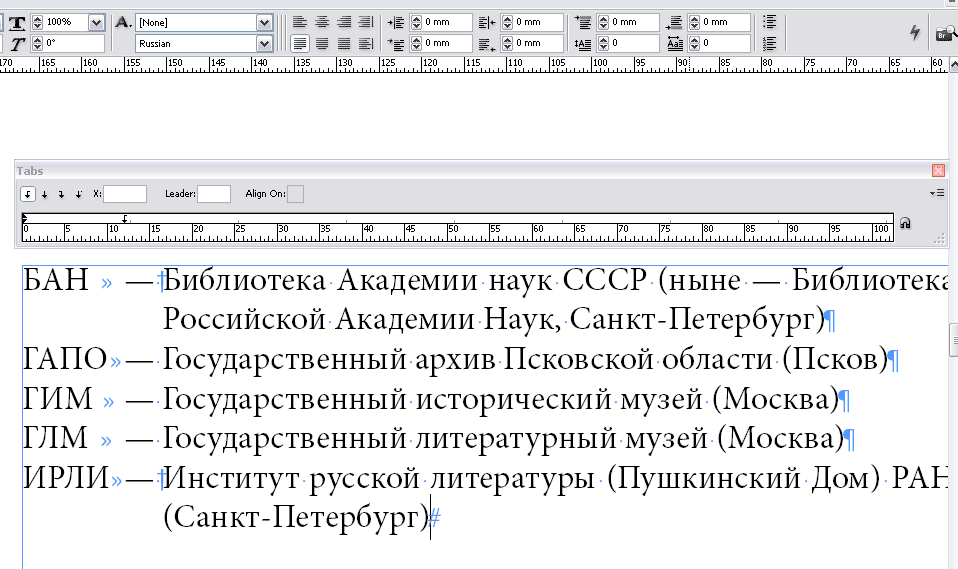Click the word ИРЛИ in the text

coord(66,478)
